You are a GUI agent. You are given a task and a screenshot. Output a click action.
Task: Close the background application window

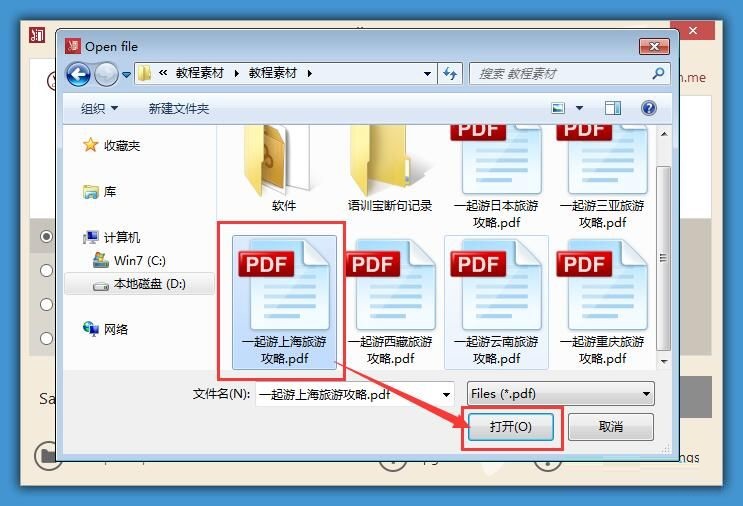point(693,31)
